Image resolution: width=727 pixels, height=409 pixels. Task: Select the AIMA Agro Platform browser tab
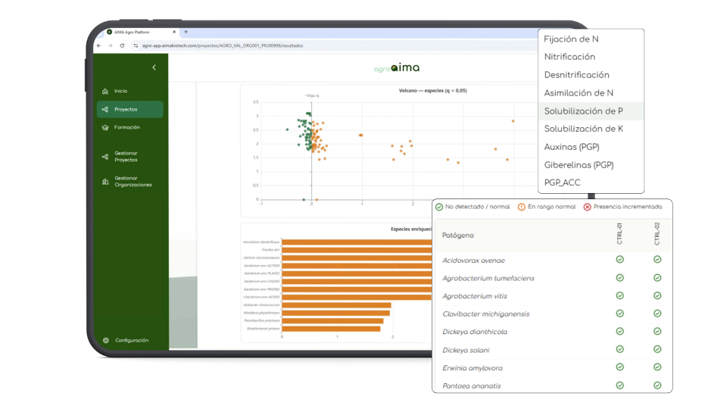139,32
